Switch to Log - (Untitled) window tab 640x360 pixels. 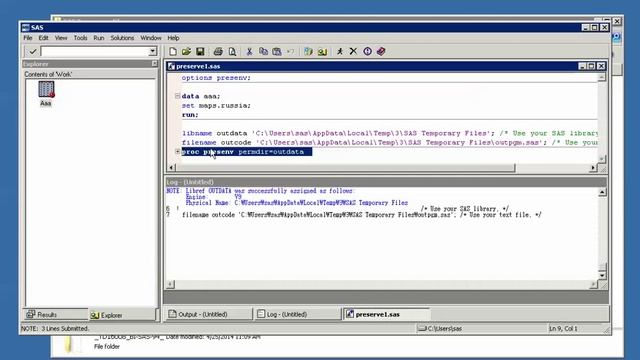click(297, 314)
